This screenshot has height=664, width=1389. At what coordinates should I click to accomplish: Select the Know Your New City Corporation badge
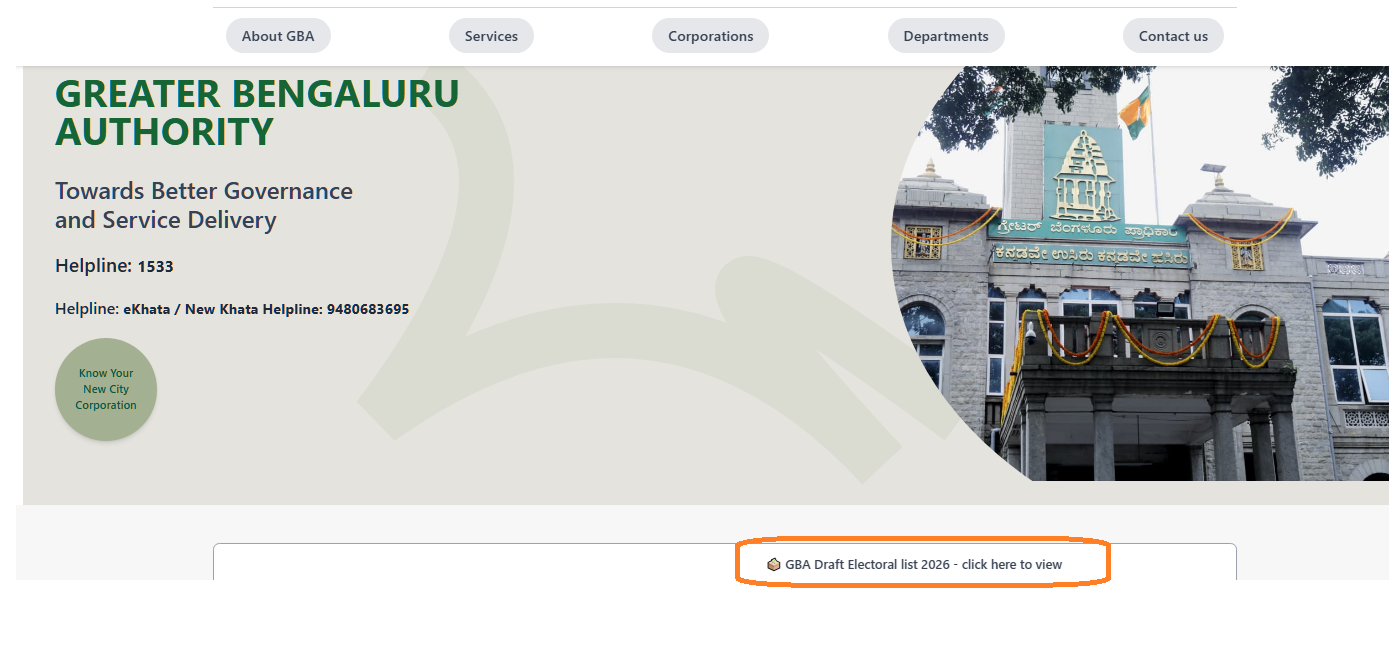tap(105, 389)
